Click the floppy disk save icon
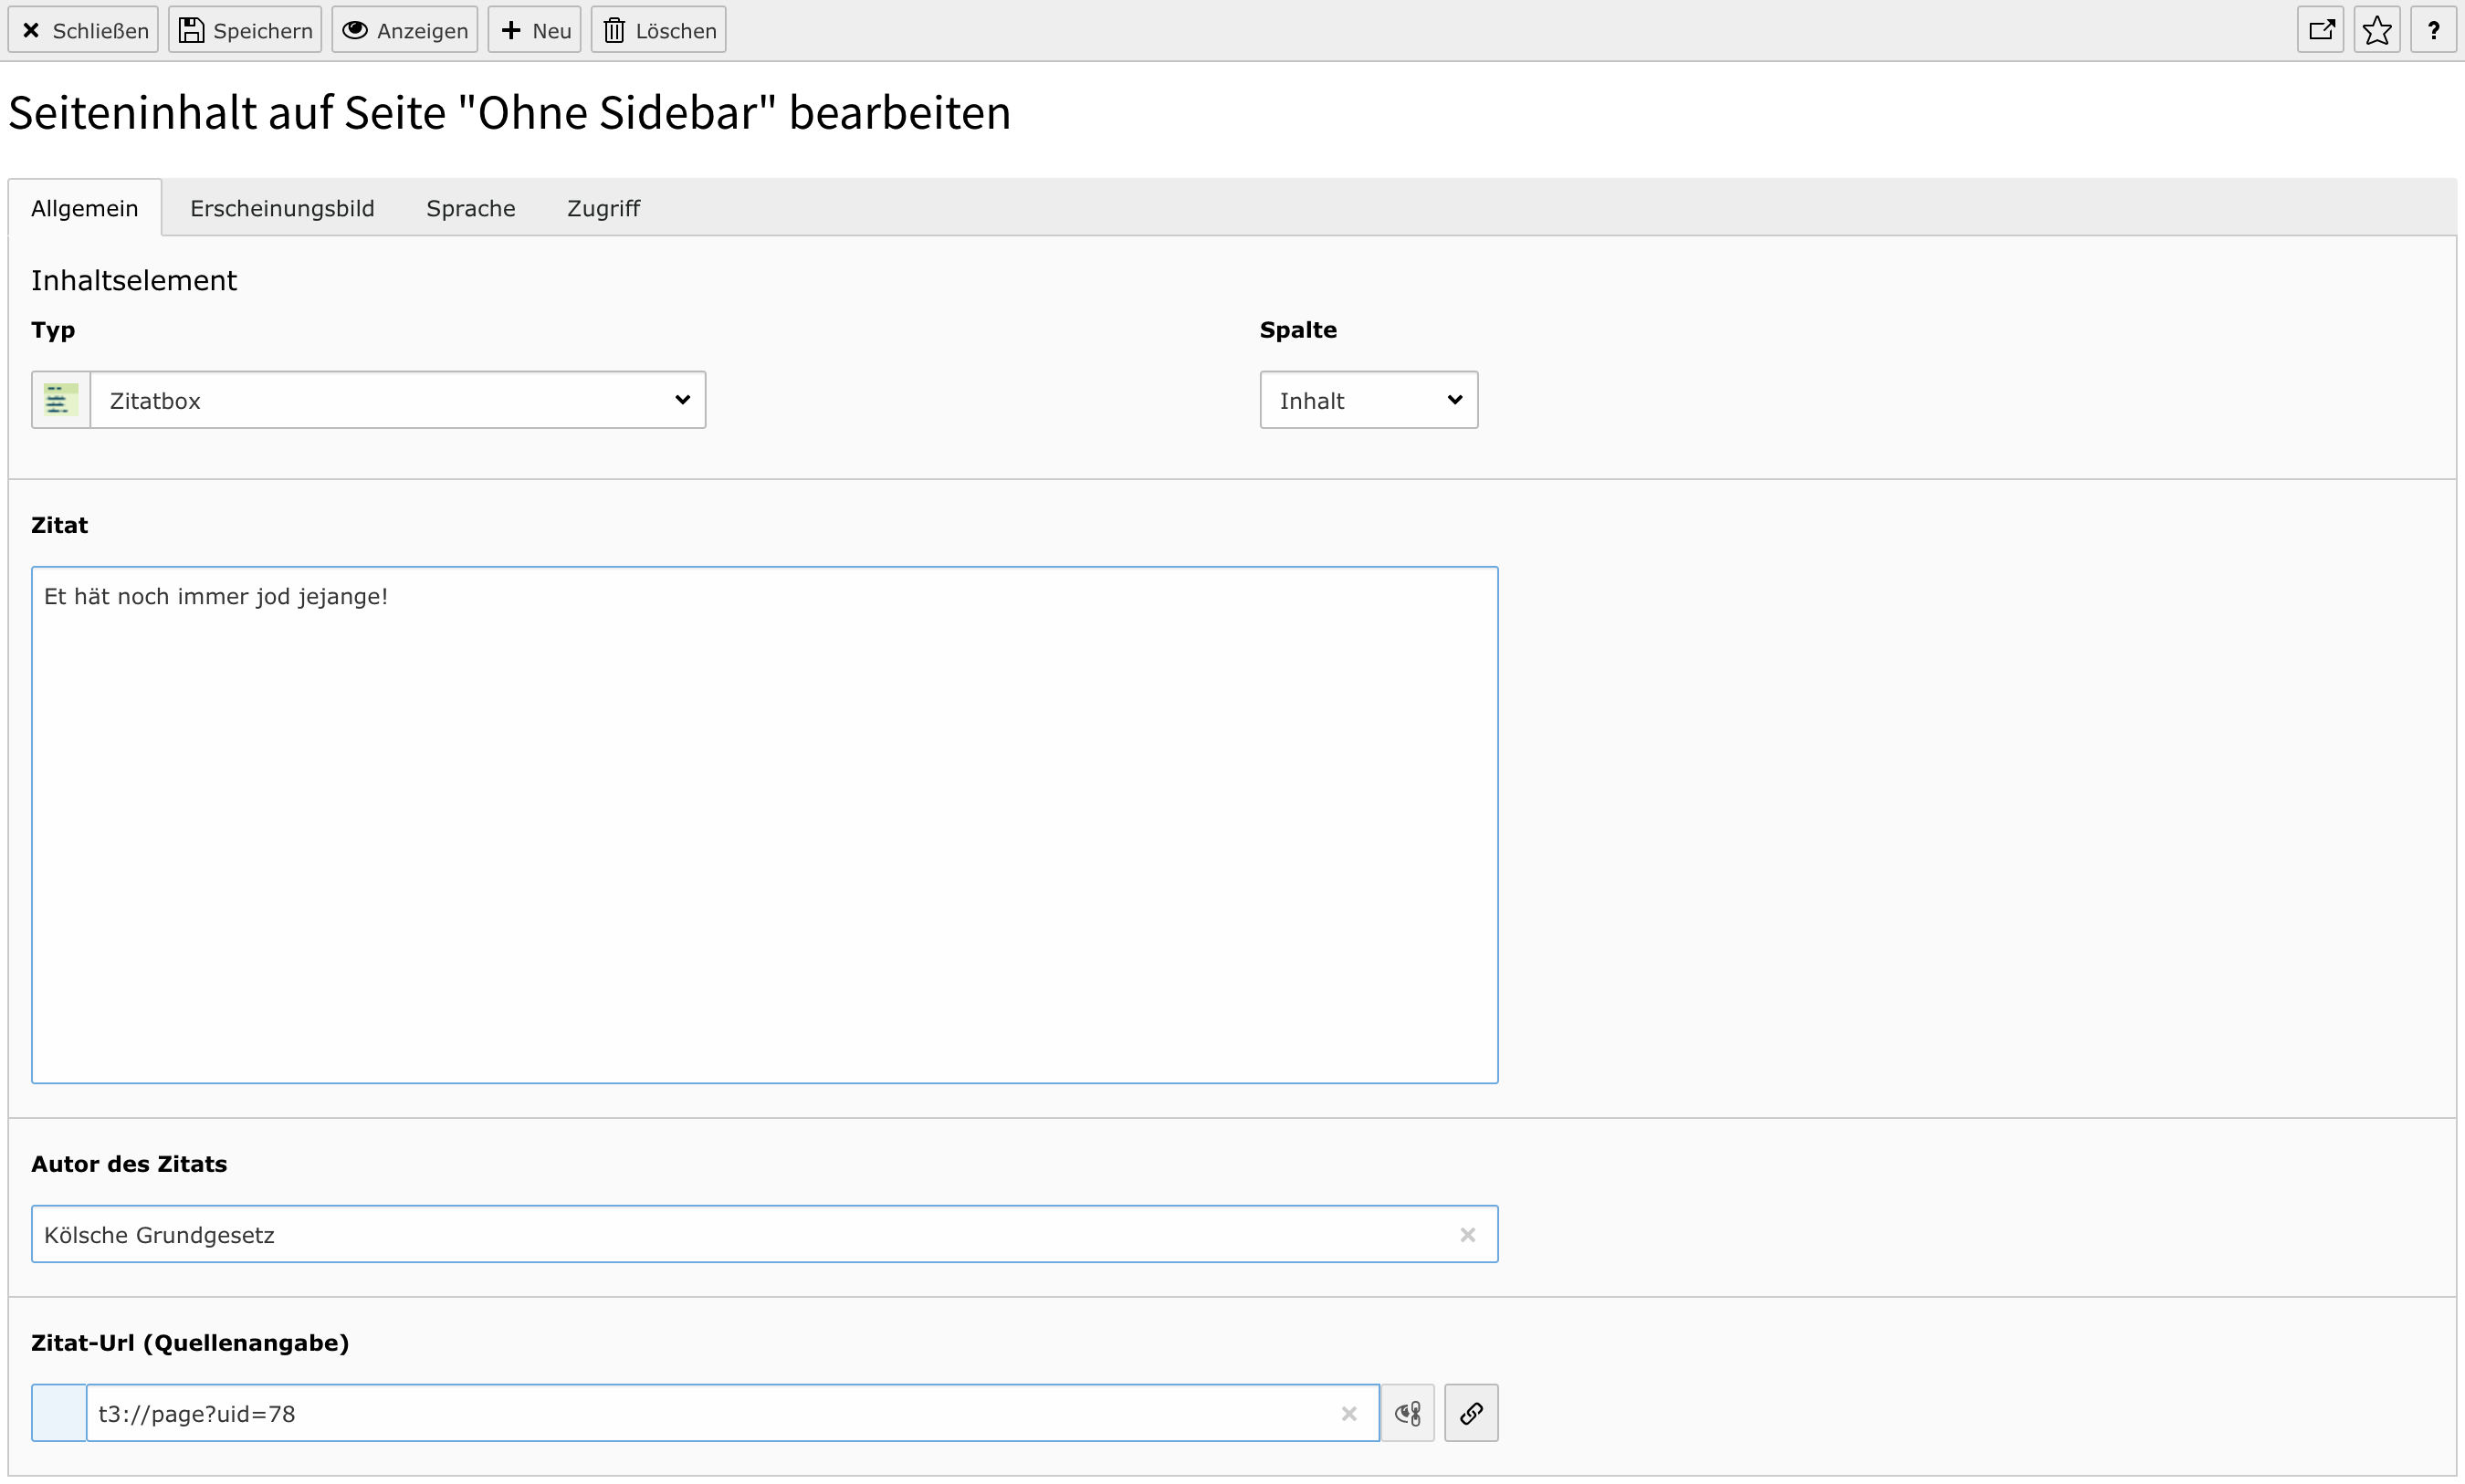Viewport: 2465px width, 1484px height. point(191,30)
